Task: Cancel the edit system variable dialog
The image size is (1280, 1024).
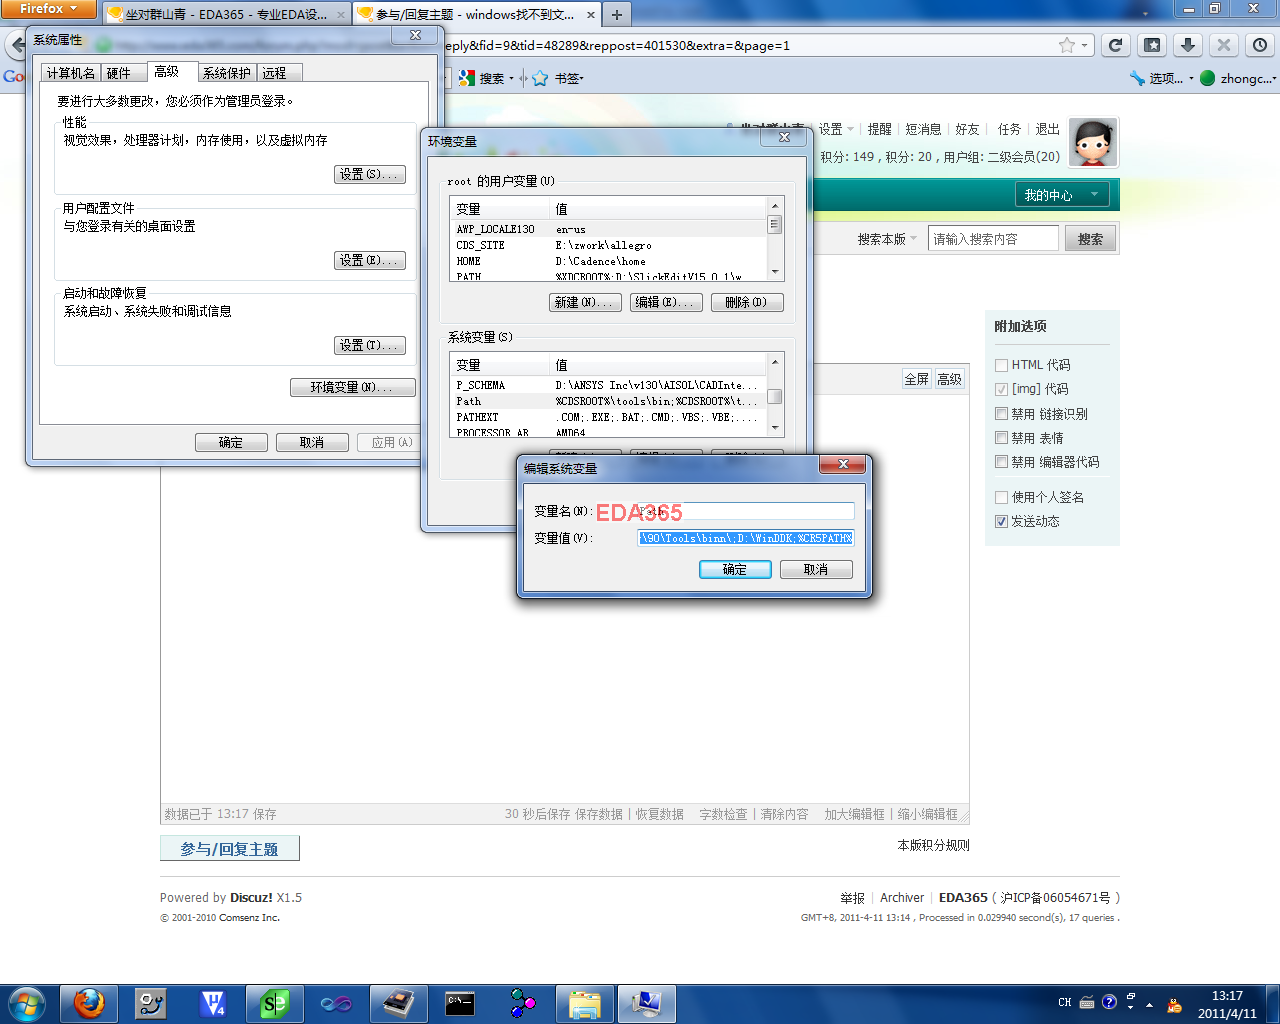Action: [816, 569]
